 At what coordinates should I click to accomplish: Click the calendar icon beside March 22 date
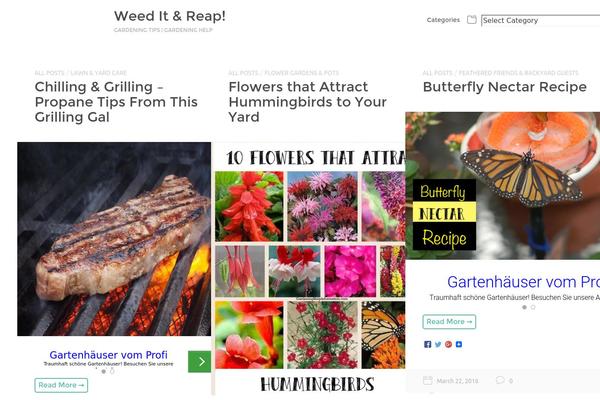click(428, 380)
